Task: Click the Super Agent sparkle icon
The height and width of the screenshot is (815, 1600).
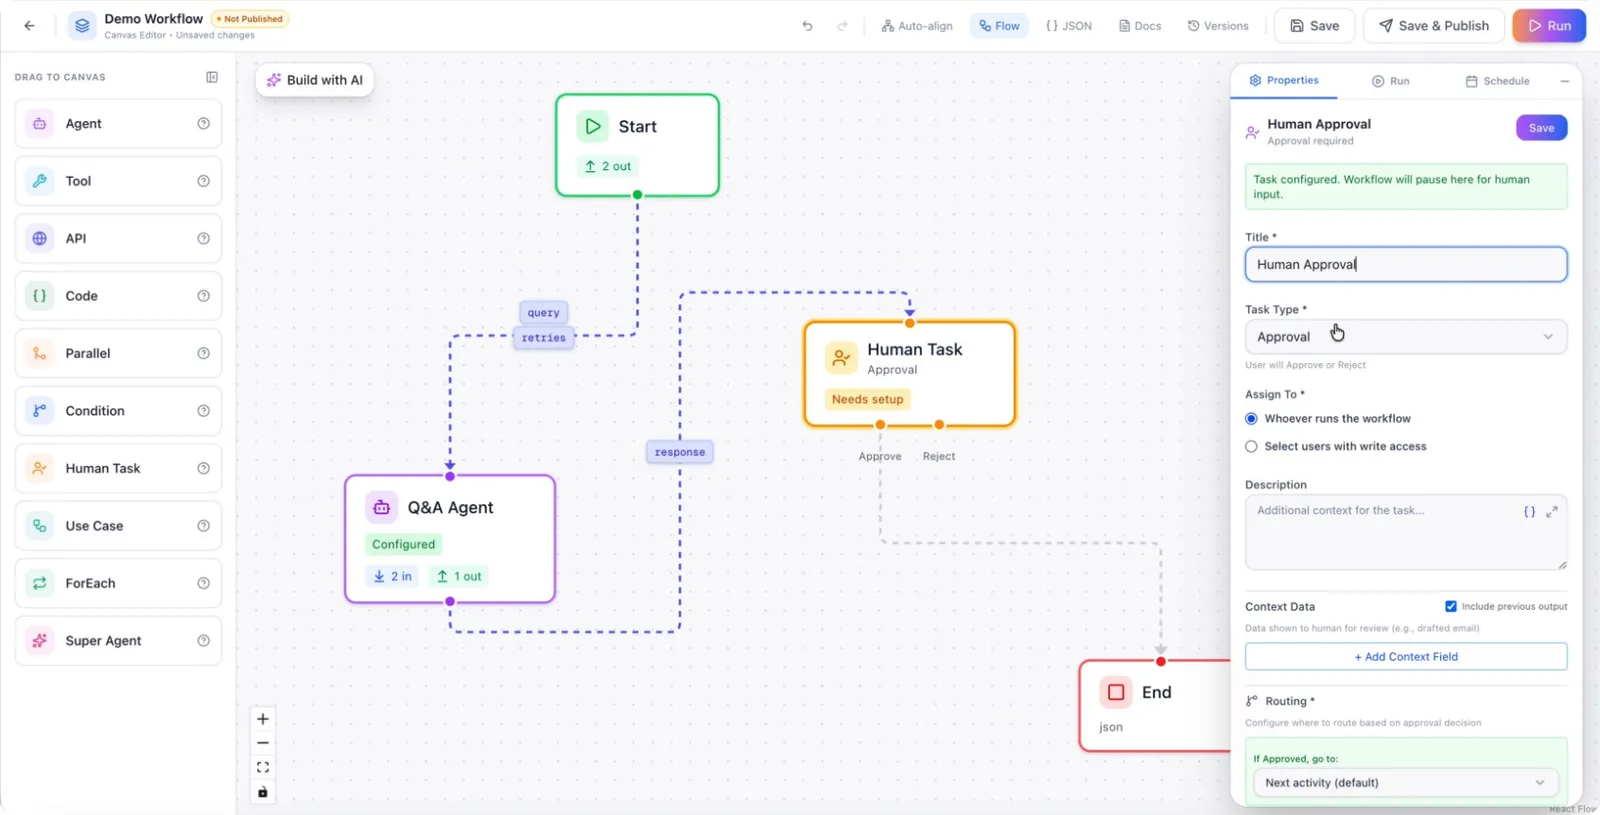Action: (x=40, y=641)
